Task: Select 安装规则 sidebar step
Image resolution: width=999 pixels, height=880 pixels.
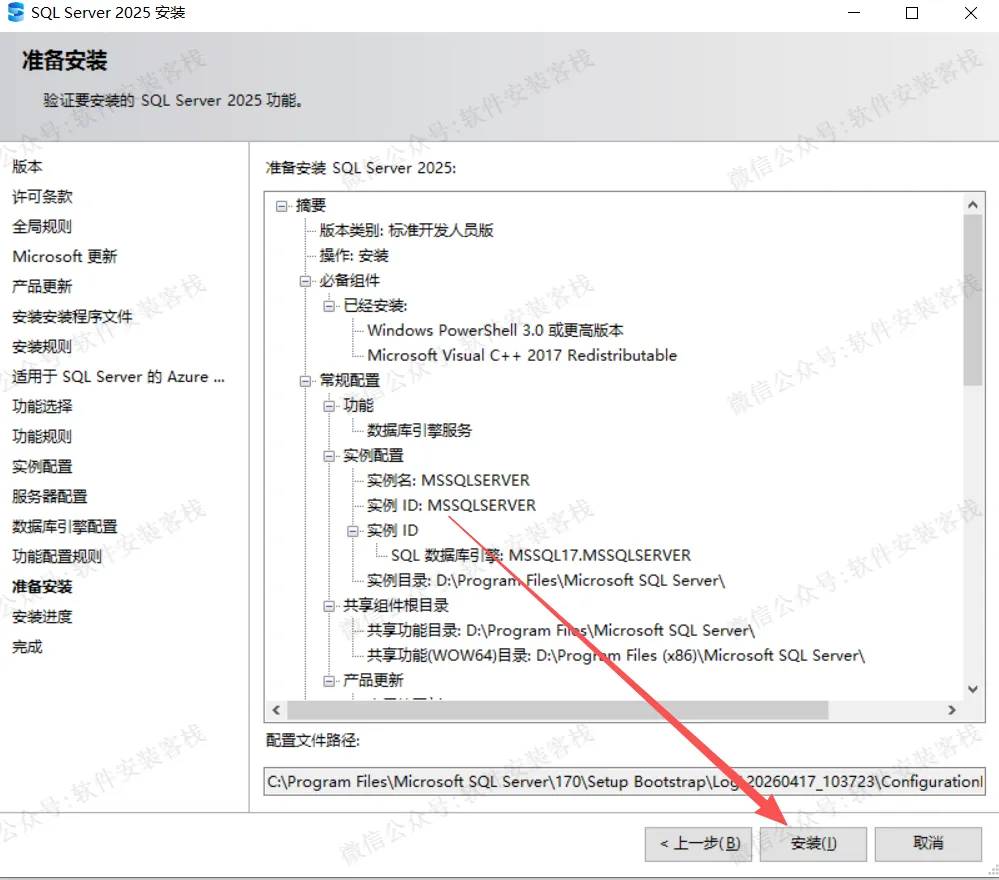Action: click(42, 346)
